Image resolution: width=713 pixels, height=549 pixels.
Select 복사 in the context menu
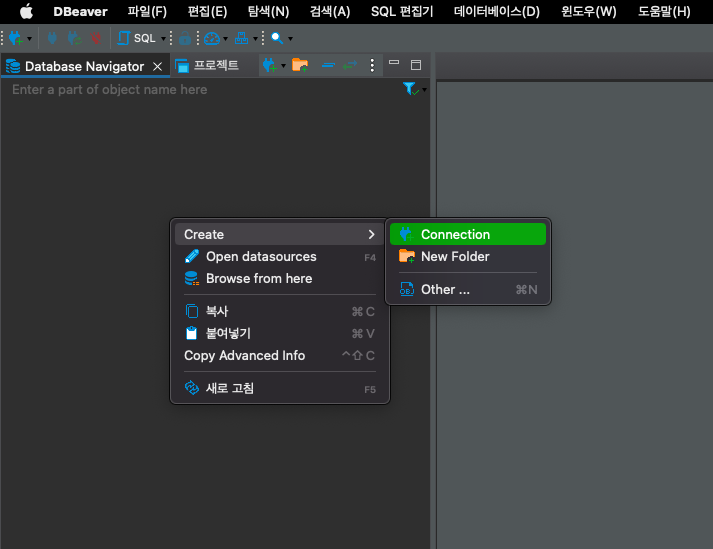(280, 312)
